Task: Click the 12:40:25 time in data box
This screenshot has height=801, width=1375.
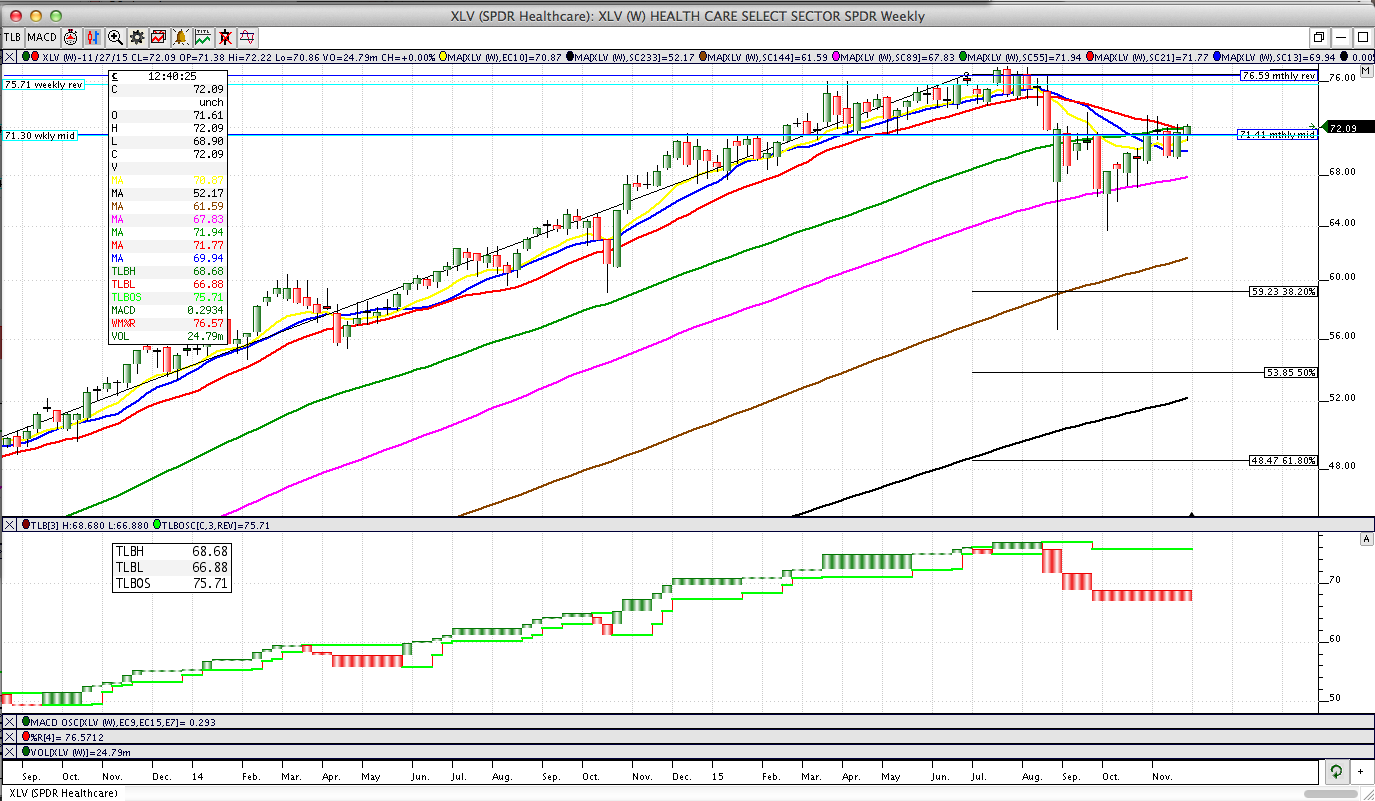Action: point(171,76)
